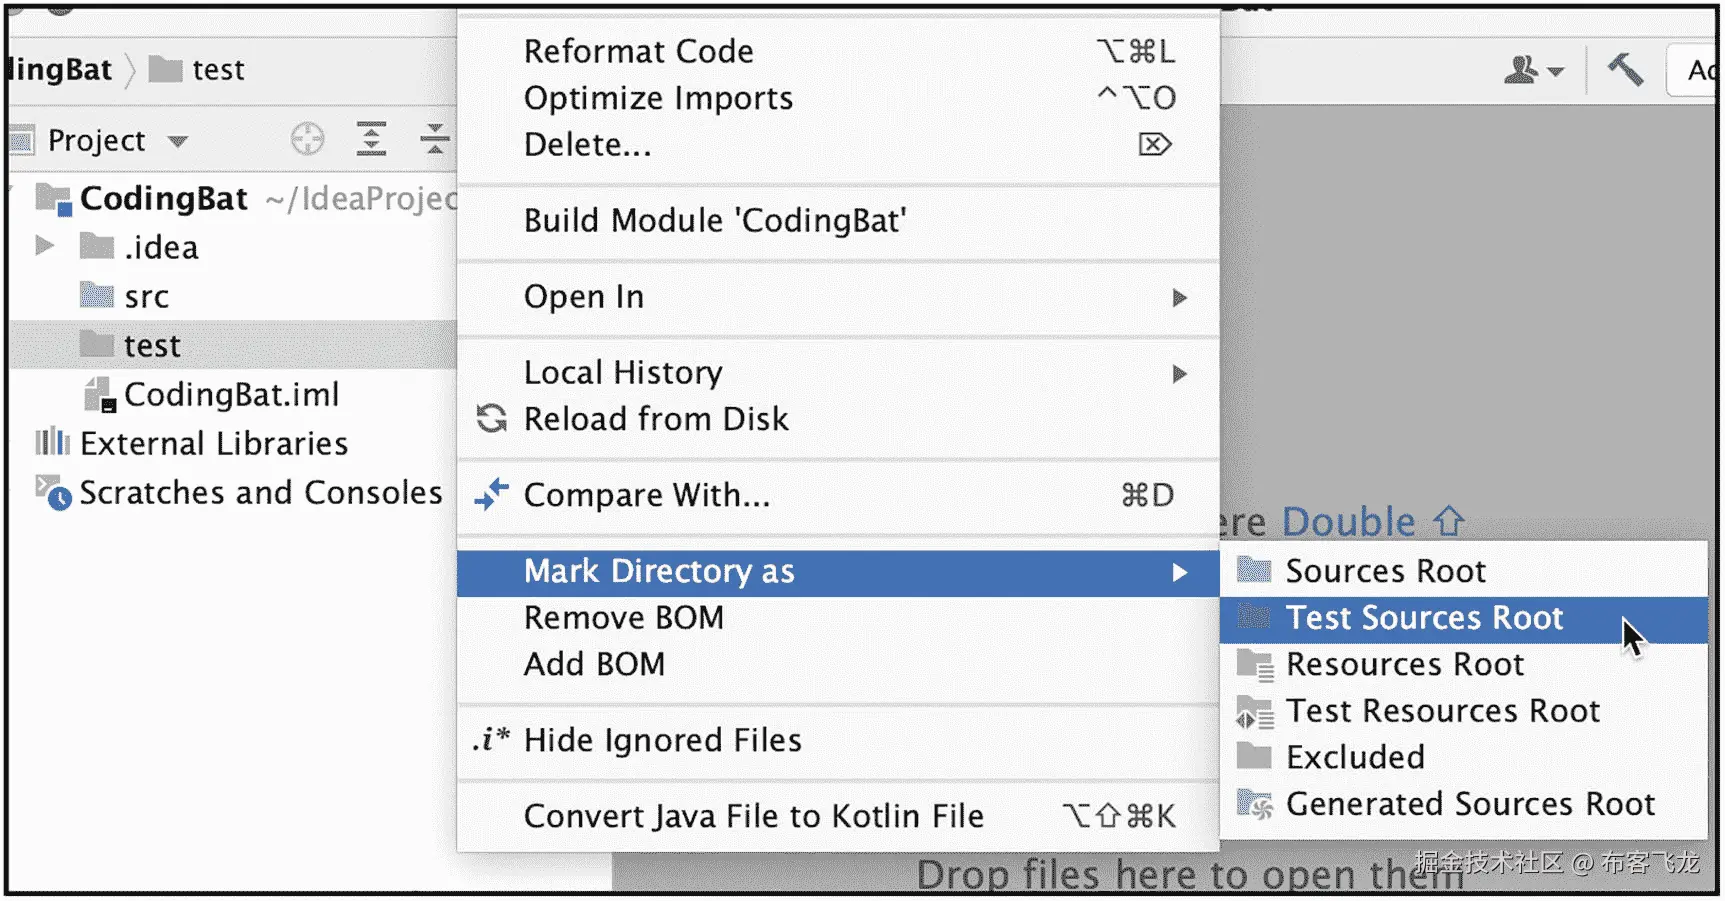
Task: Click the Build project hammer icon
Action: point(1625,70)
